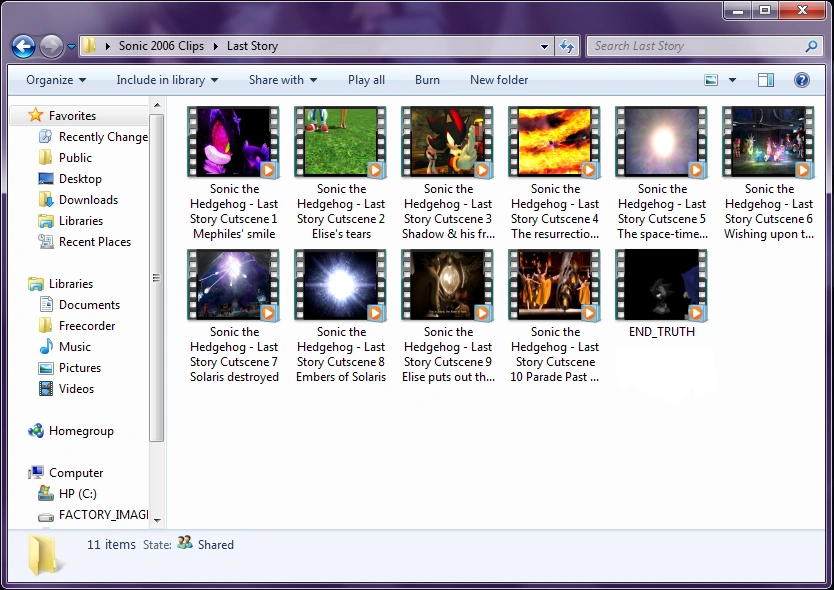Click navigation pane scroll up arrow

pos(157,105)
